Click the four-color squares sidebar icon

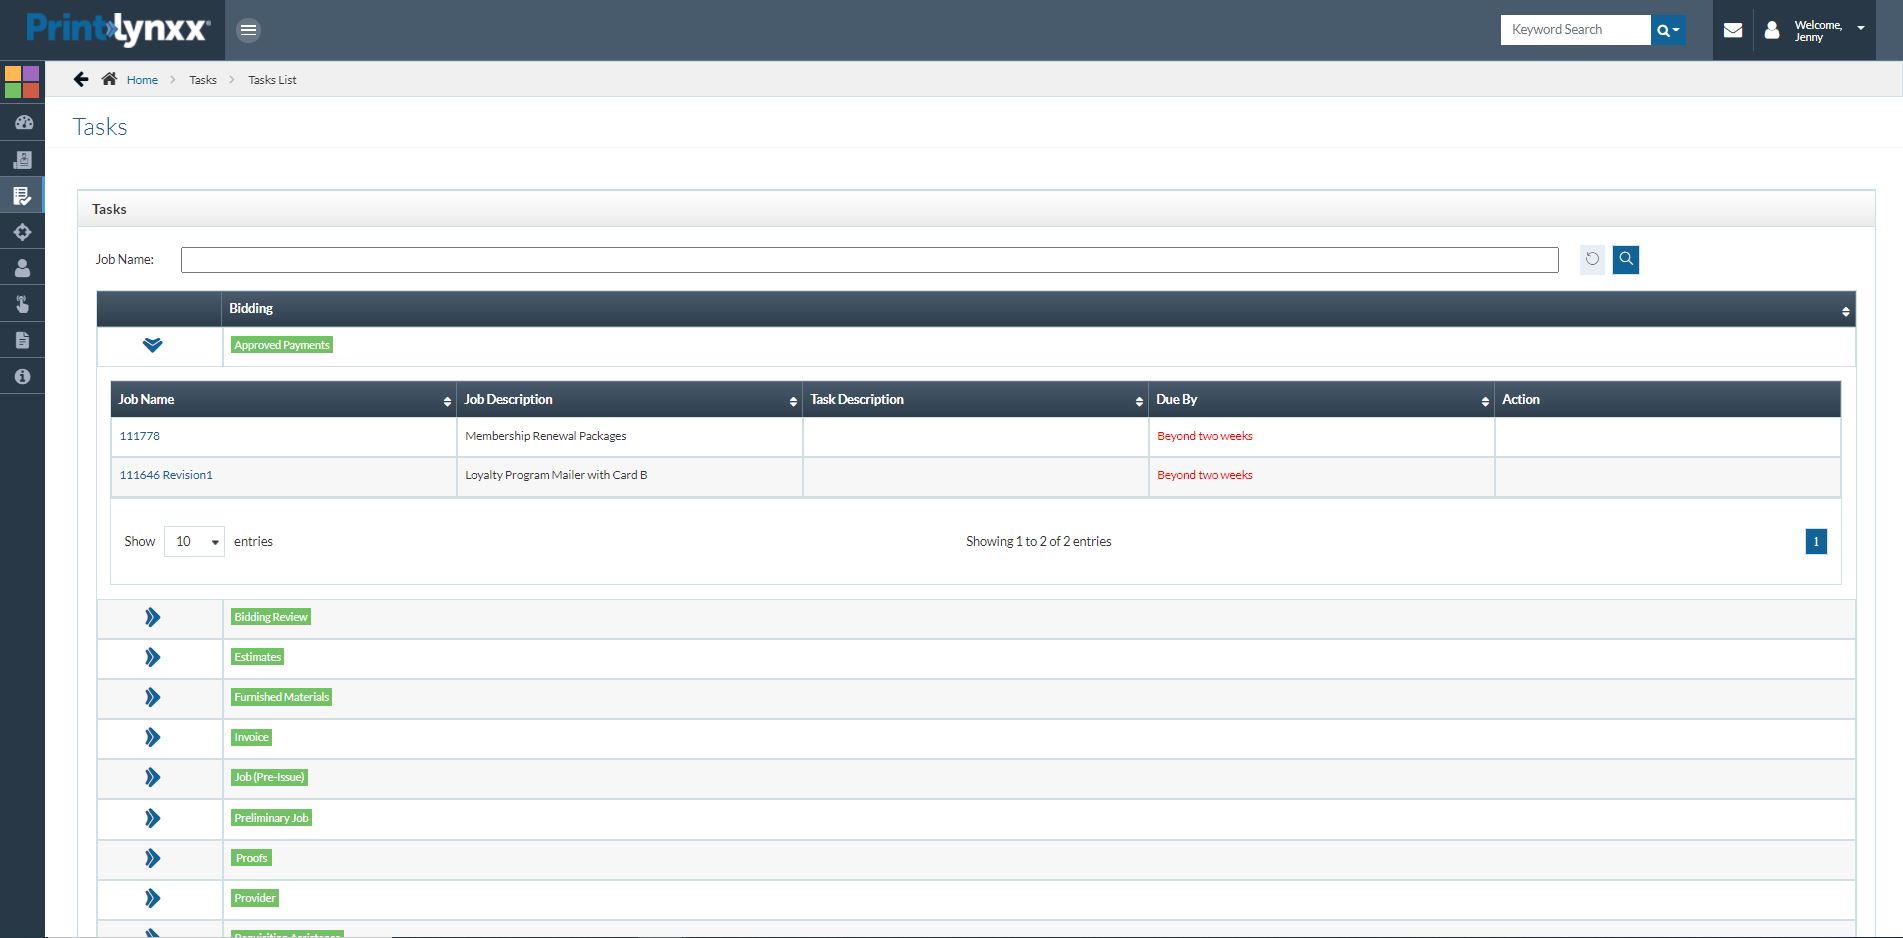point(22,82)
